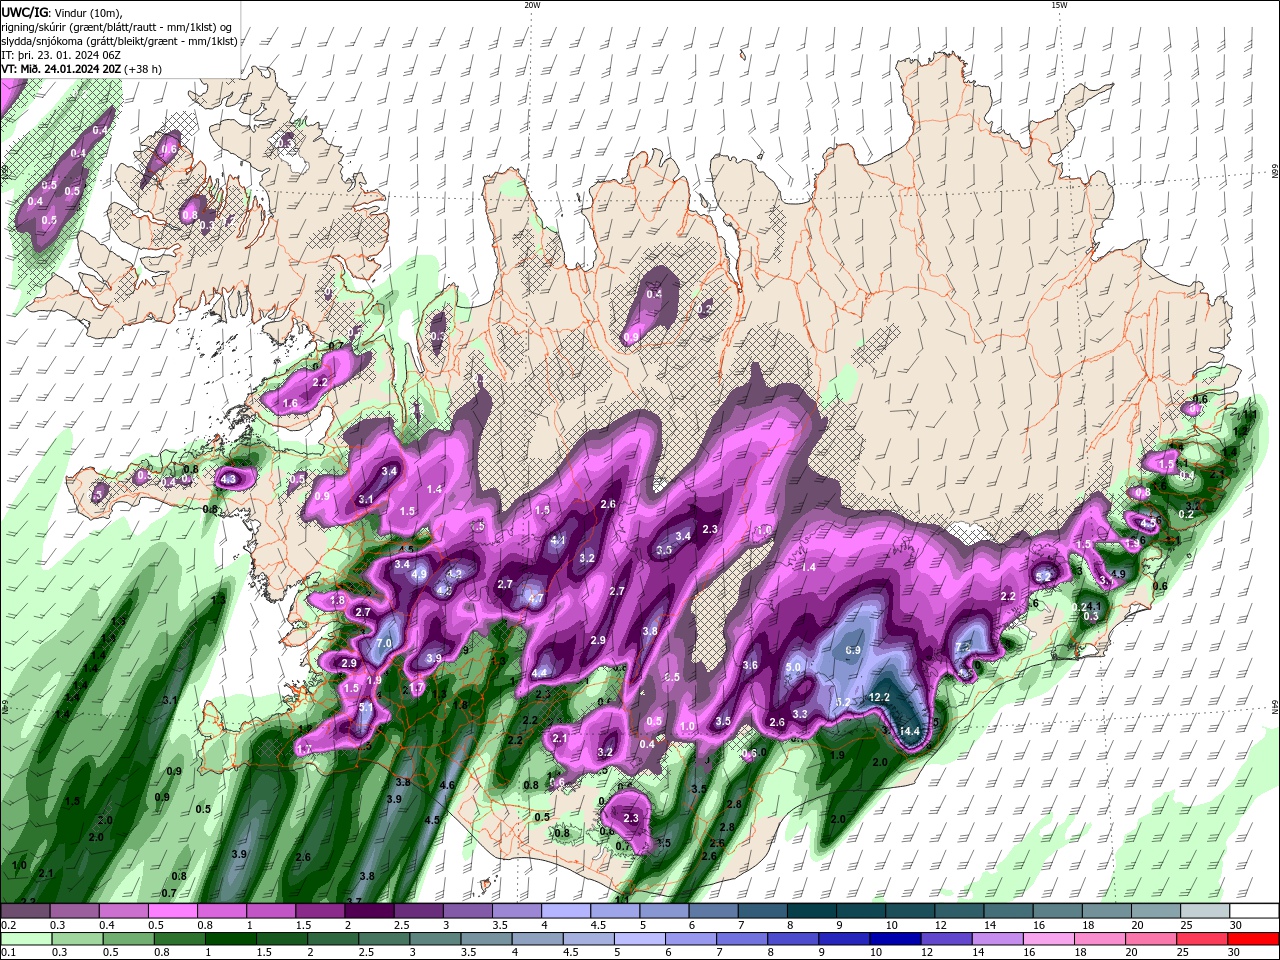This screenshot has height=960, width=1280.
Task: Click the "14.4" precipitation maximum value
Action: (x=909, y=732)
